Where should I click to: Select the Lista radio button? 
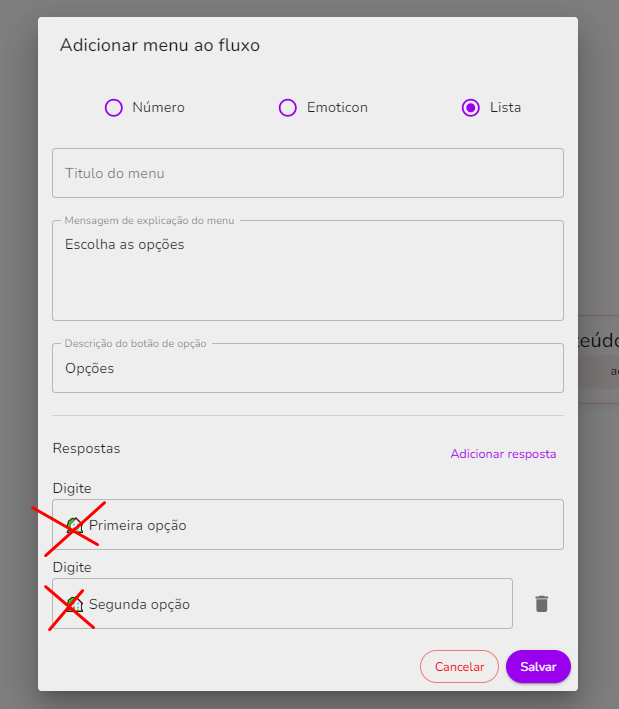click(471, 108)
